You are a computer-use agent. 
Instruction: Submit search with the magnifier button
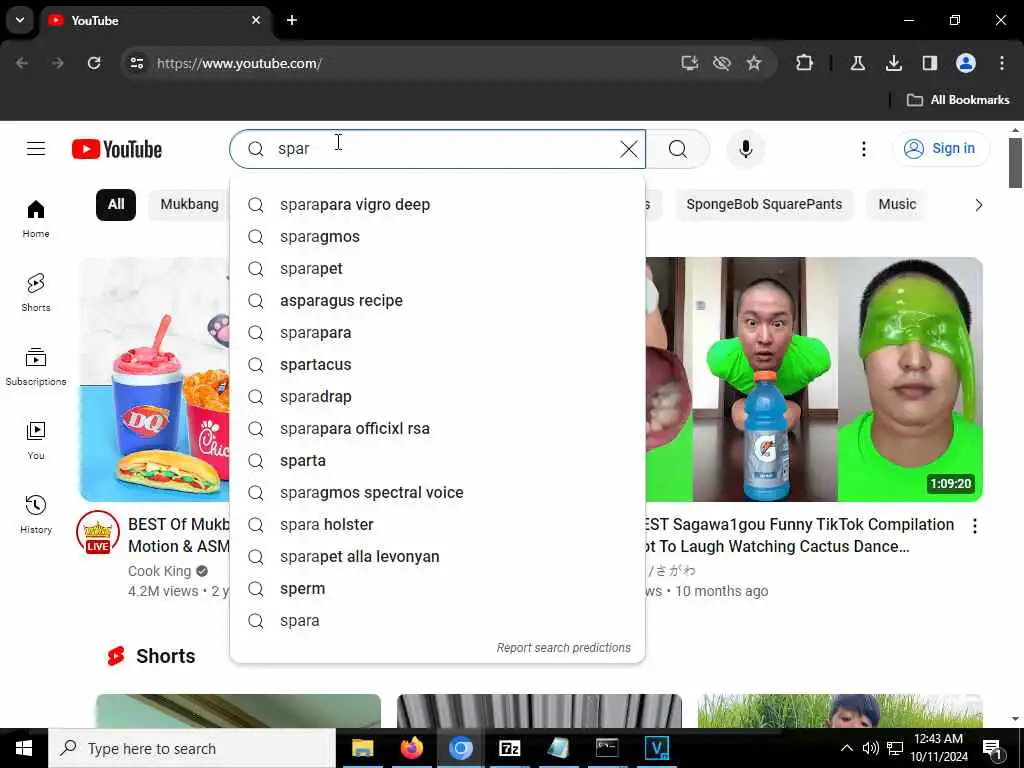point(678,149)
